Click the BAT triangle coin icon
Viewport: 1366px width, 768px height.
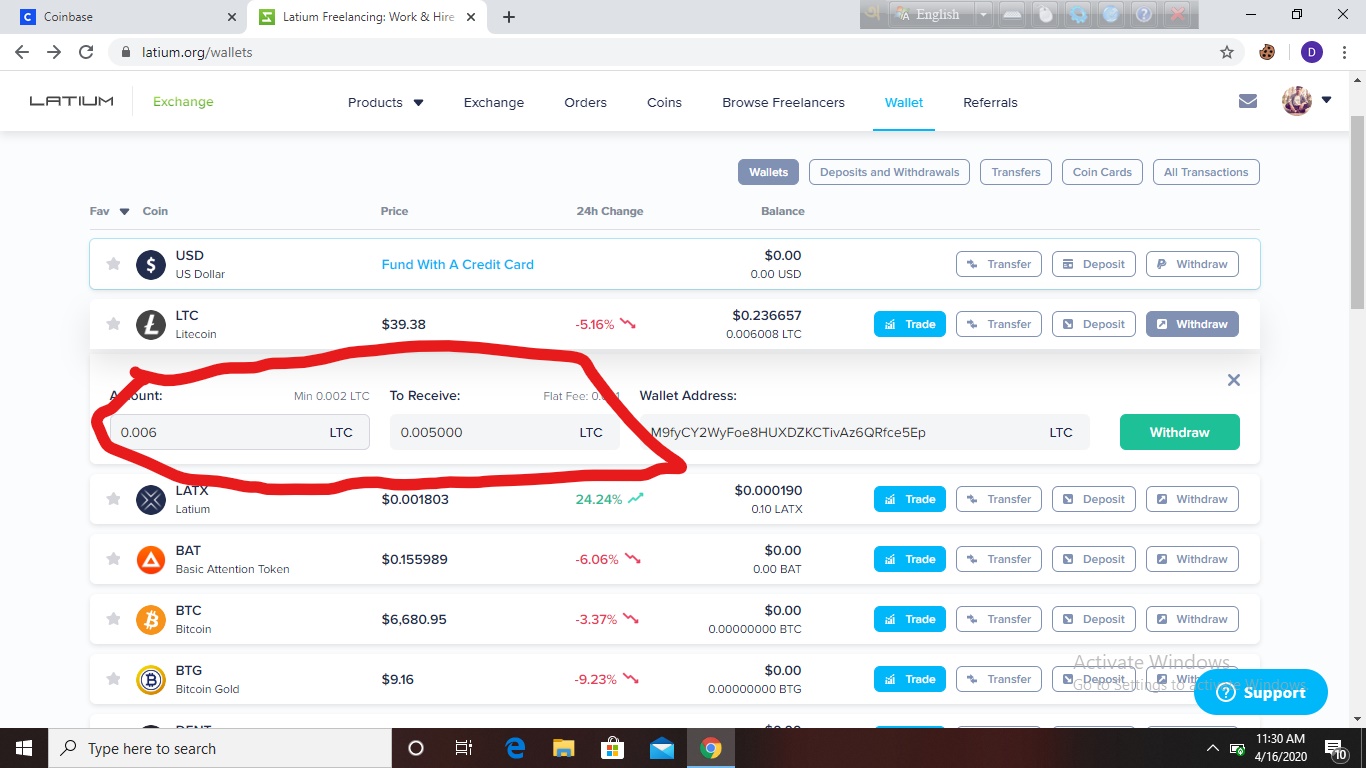click(x=151, y=559)
